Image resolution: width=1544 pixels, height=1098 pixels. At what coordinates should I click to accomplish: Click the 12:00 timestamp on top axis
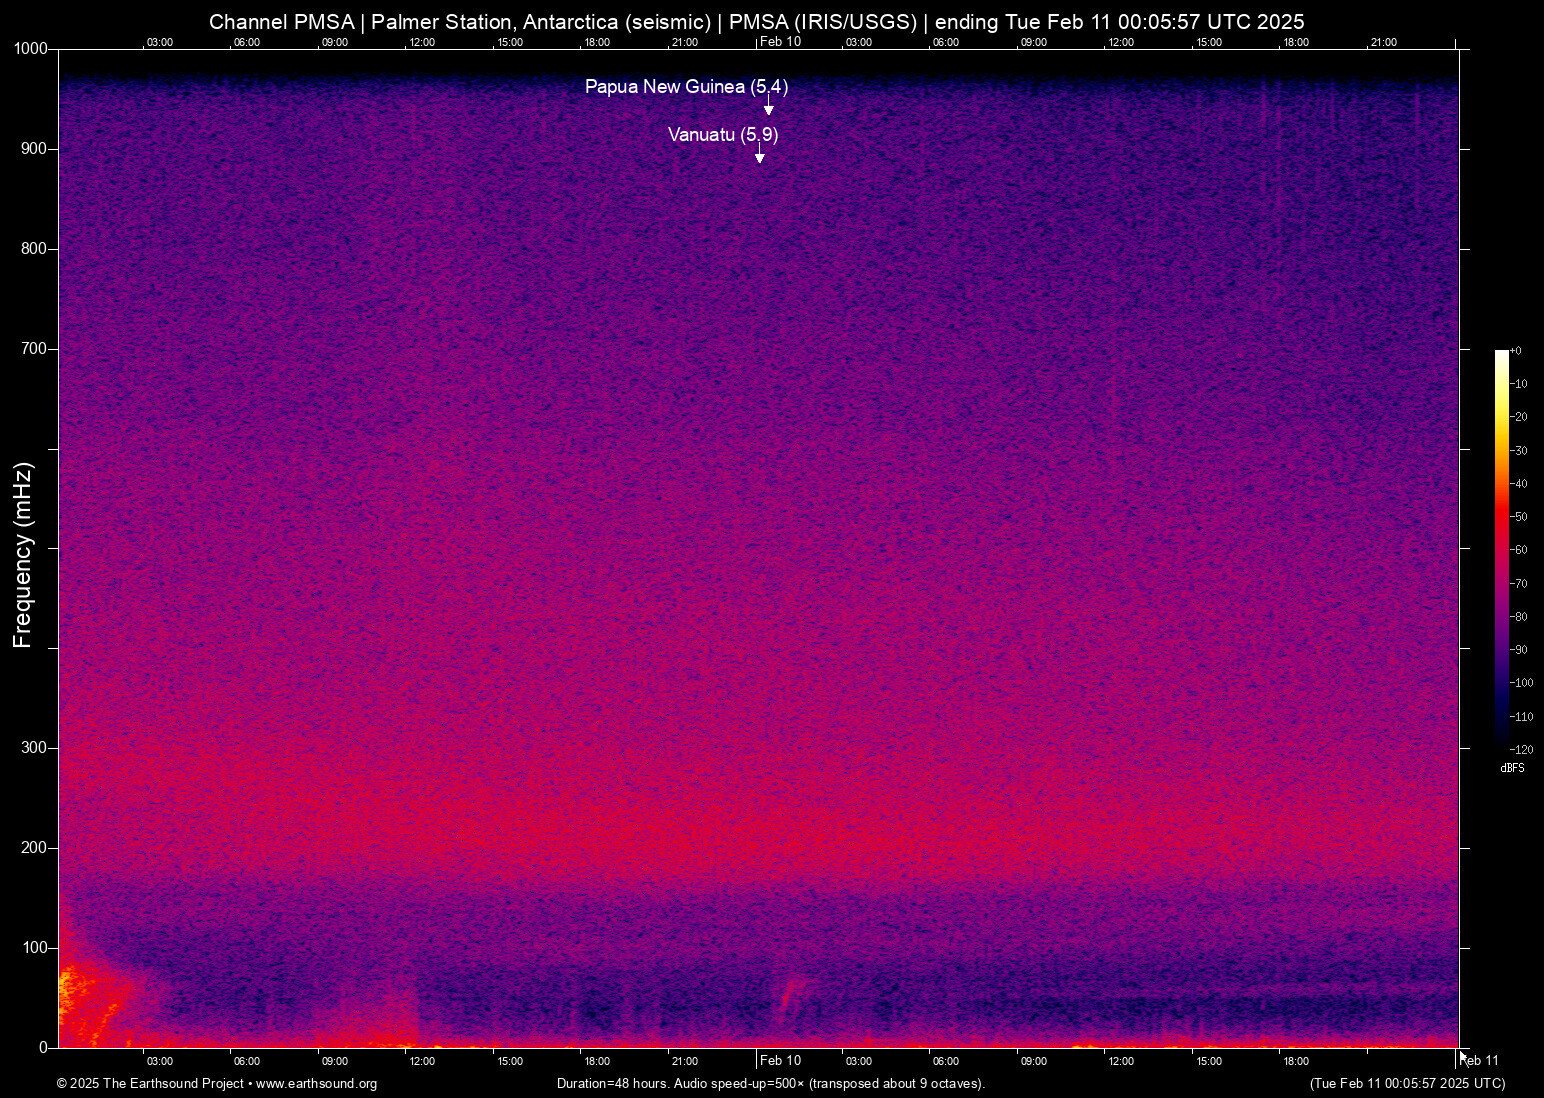pyautogui.click(x=422, y=42)
